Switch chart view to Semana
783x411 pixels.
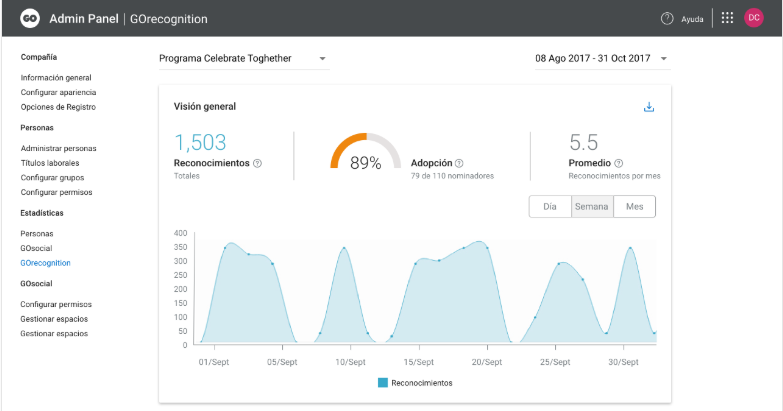coord(592,206)
